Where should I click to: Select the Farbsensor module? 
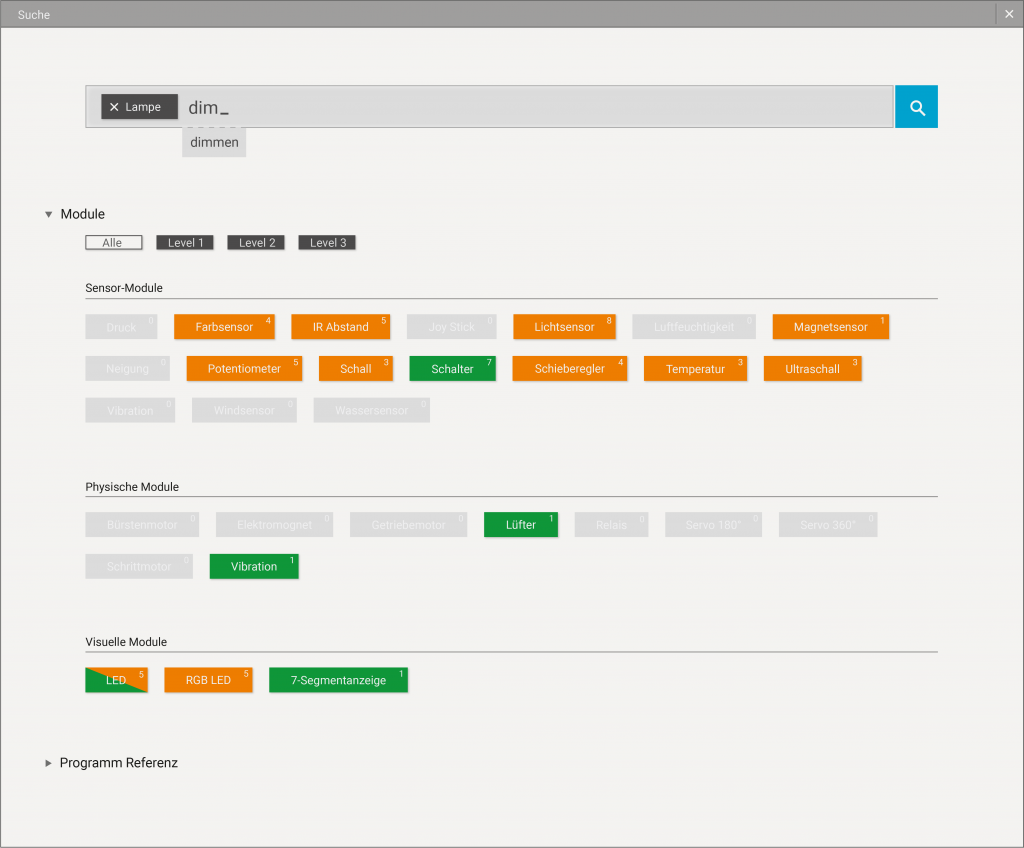tap(224, 327)
